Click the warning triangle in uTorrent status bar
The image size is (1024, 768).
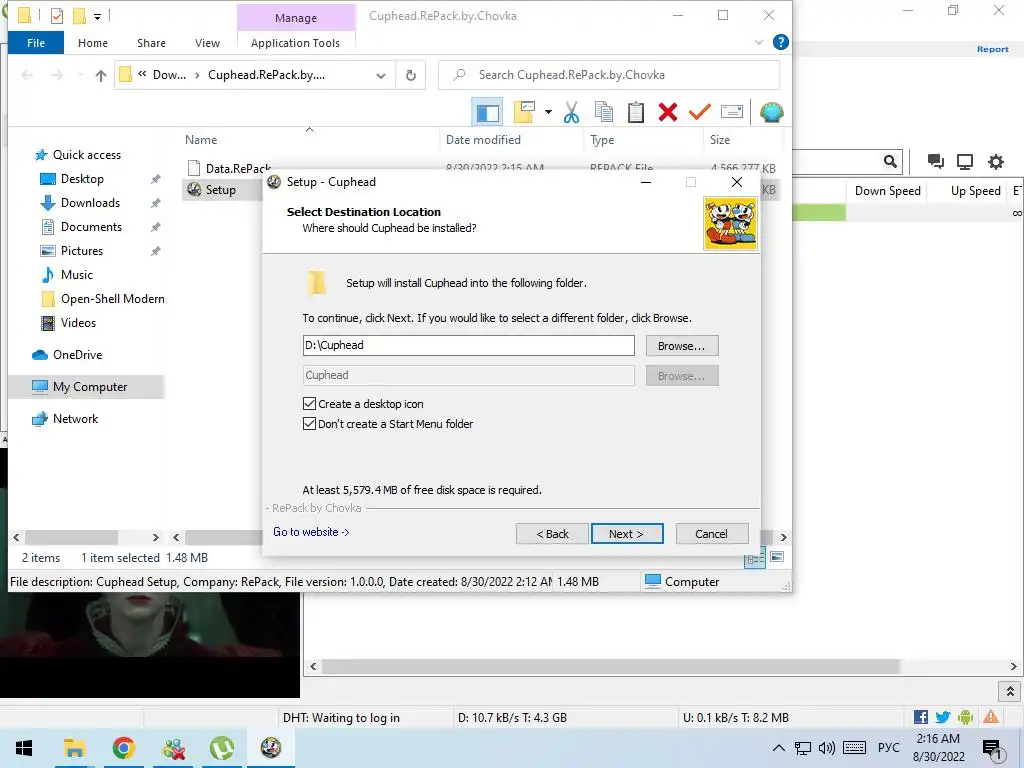[x=991, y=716]
